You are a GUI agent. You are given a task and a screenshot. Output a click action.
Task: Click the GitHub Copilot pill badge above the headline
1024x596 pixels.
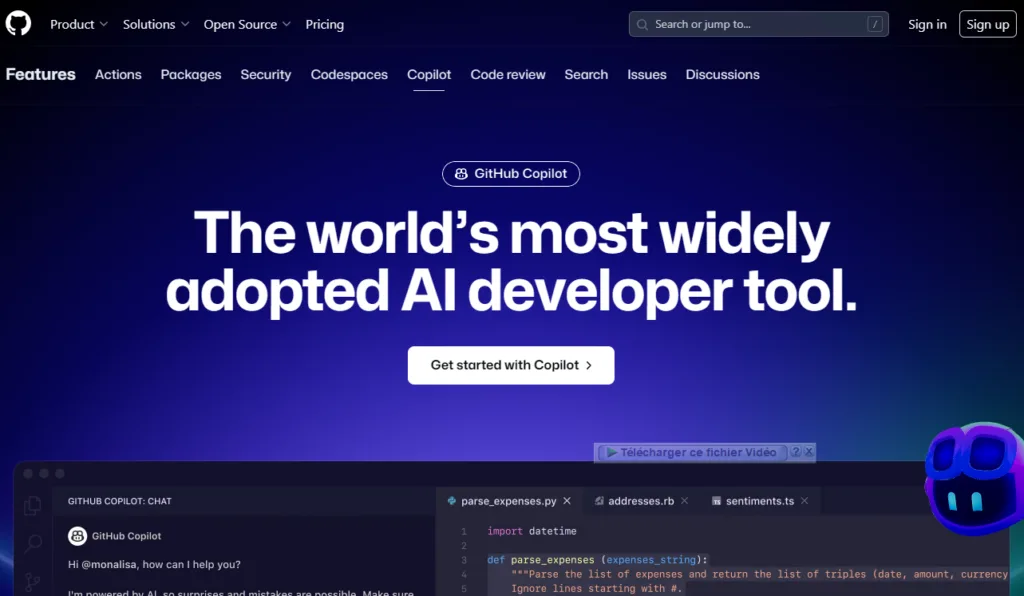tap(511, 174)
